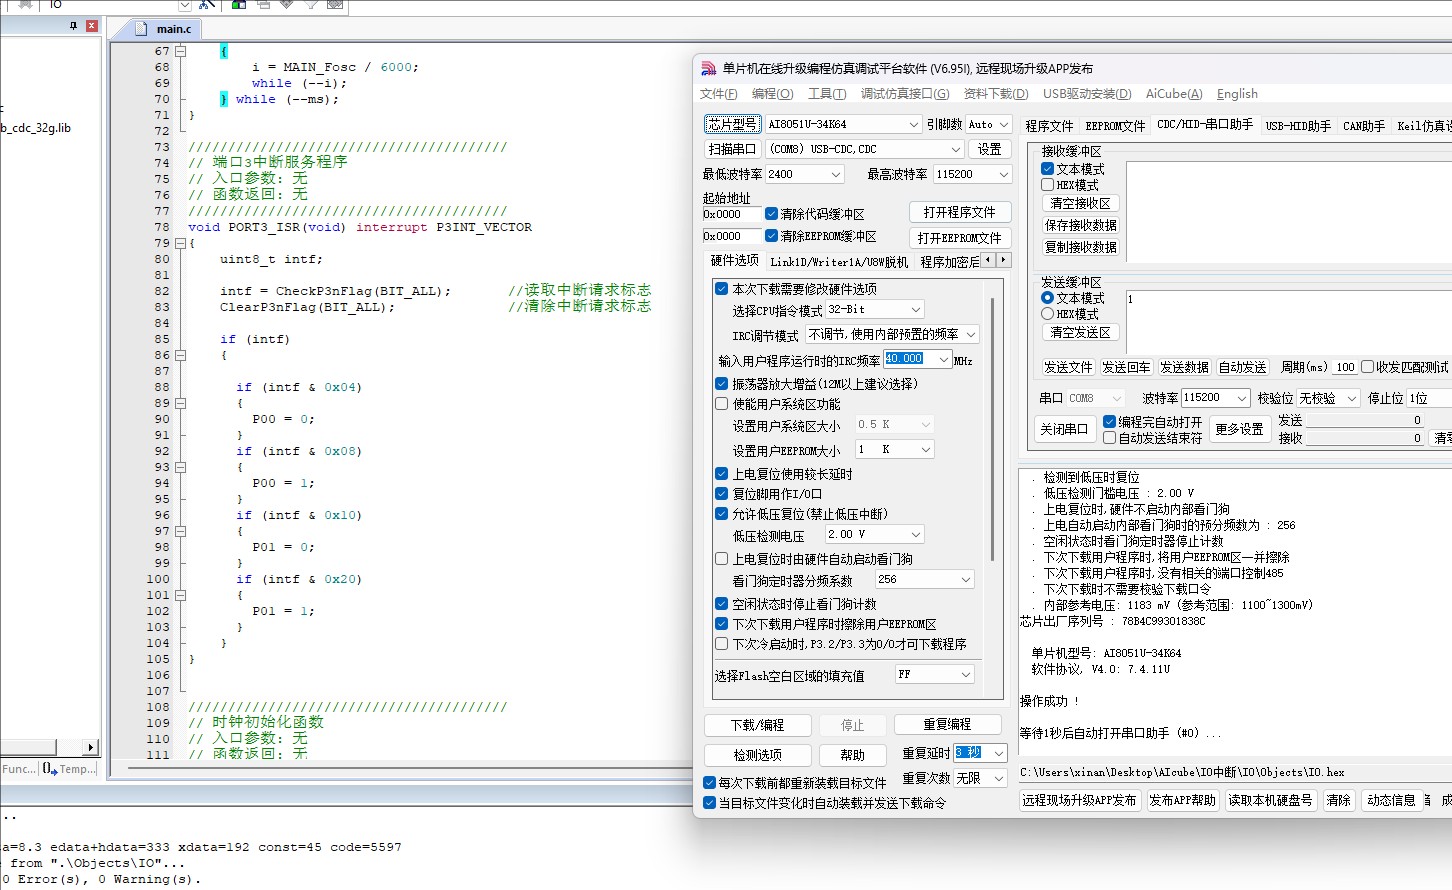
Task: Open chip model AI8051U-34K64 dropdown
Action: (843, 124)
